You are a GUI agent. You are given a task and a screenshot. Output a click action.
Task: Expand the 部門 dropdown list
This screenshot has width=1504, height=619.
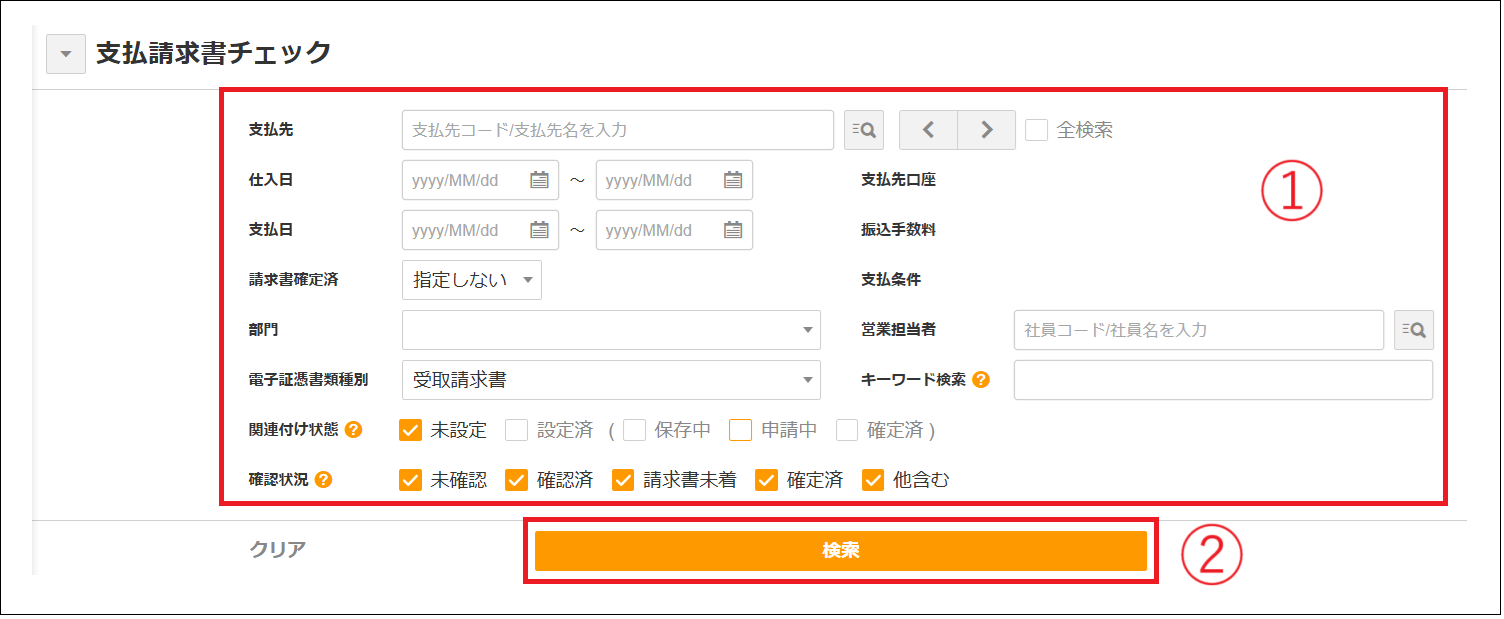(610, 330)
